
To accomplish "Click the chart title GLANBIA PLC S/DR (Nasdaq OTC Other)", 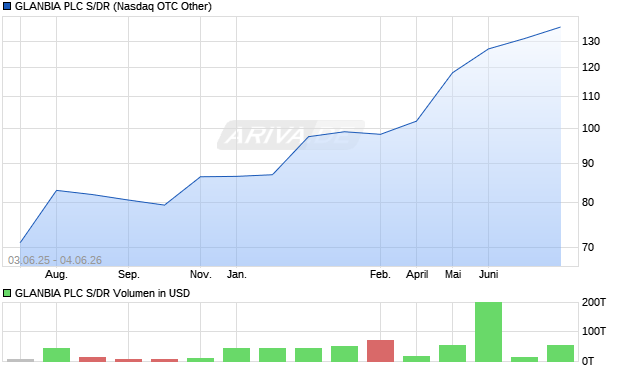I will [x=113, y=6].
